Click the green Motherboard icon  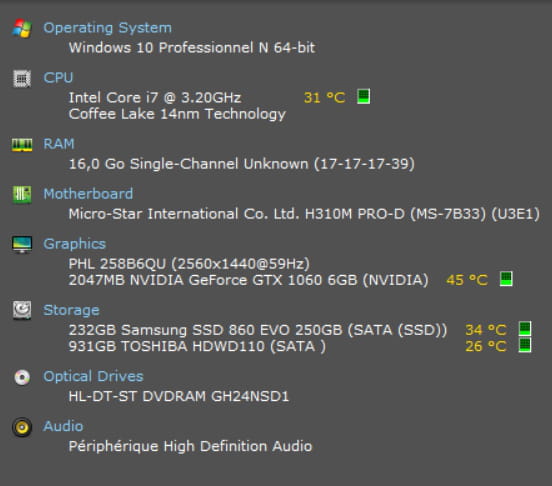(22, 194)
